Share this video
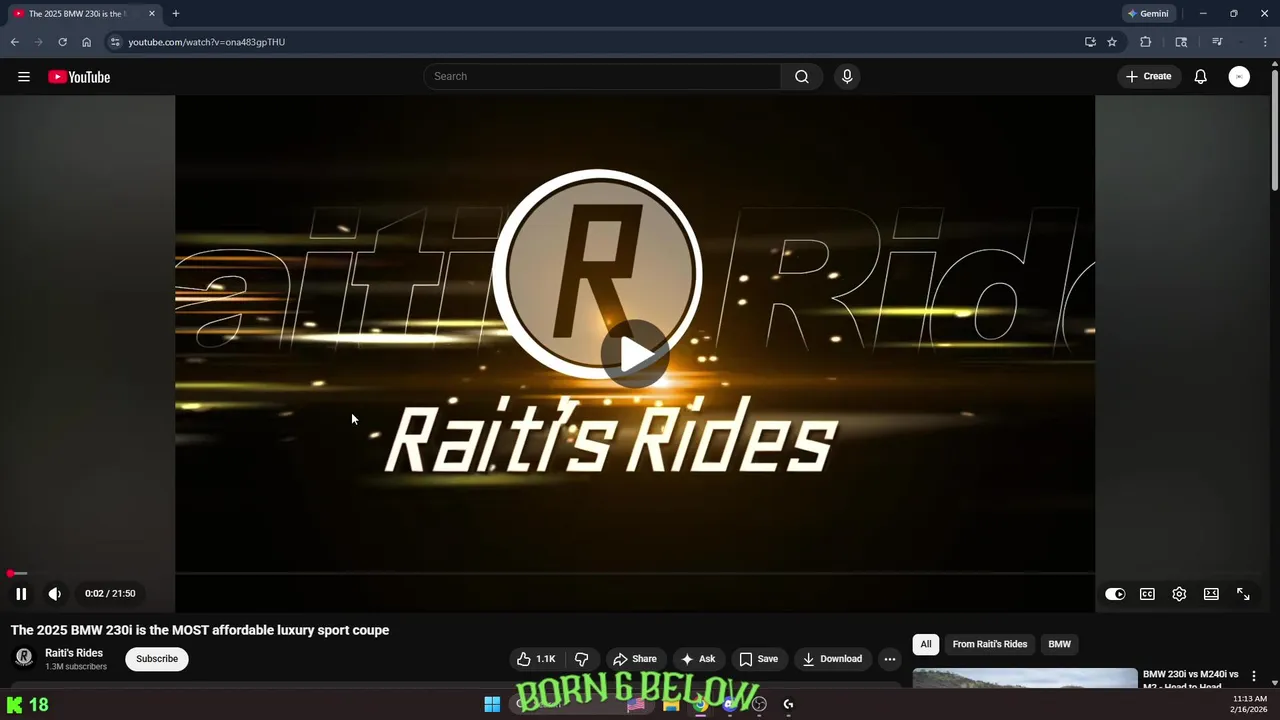The width and height of the screenshot is (1280, 720). click(x=635, y=659)
